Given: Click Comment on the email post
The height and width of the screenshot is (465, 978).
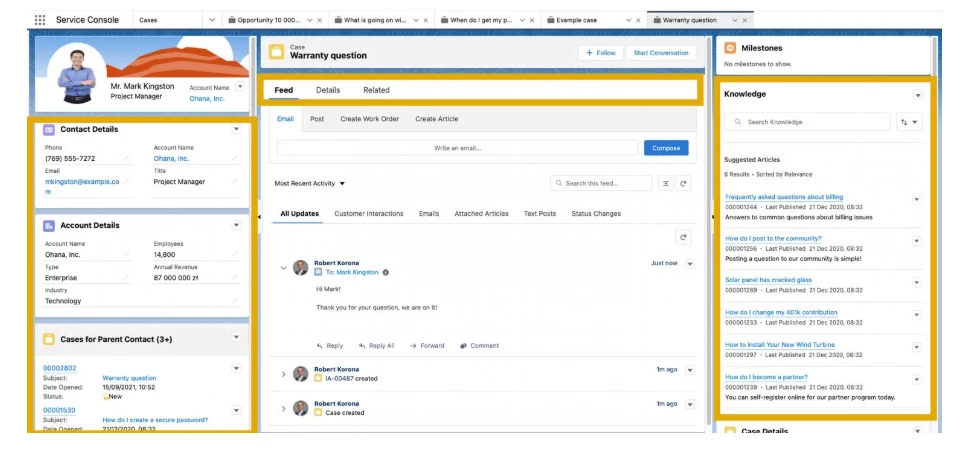Looking at the screenshot, I should click(479, 346).
